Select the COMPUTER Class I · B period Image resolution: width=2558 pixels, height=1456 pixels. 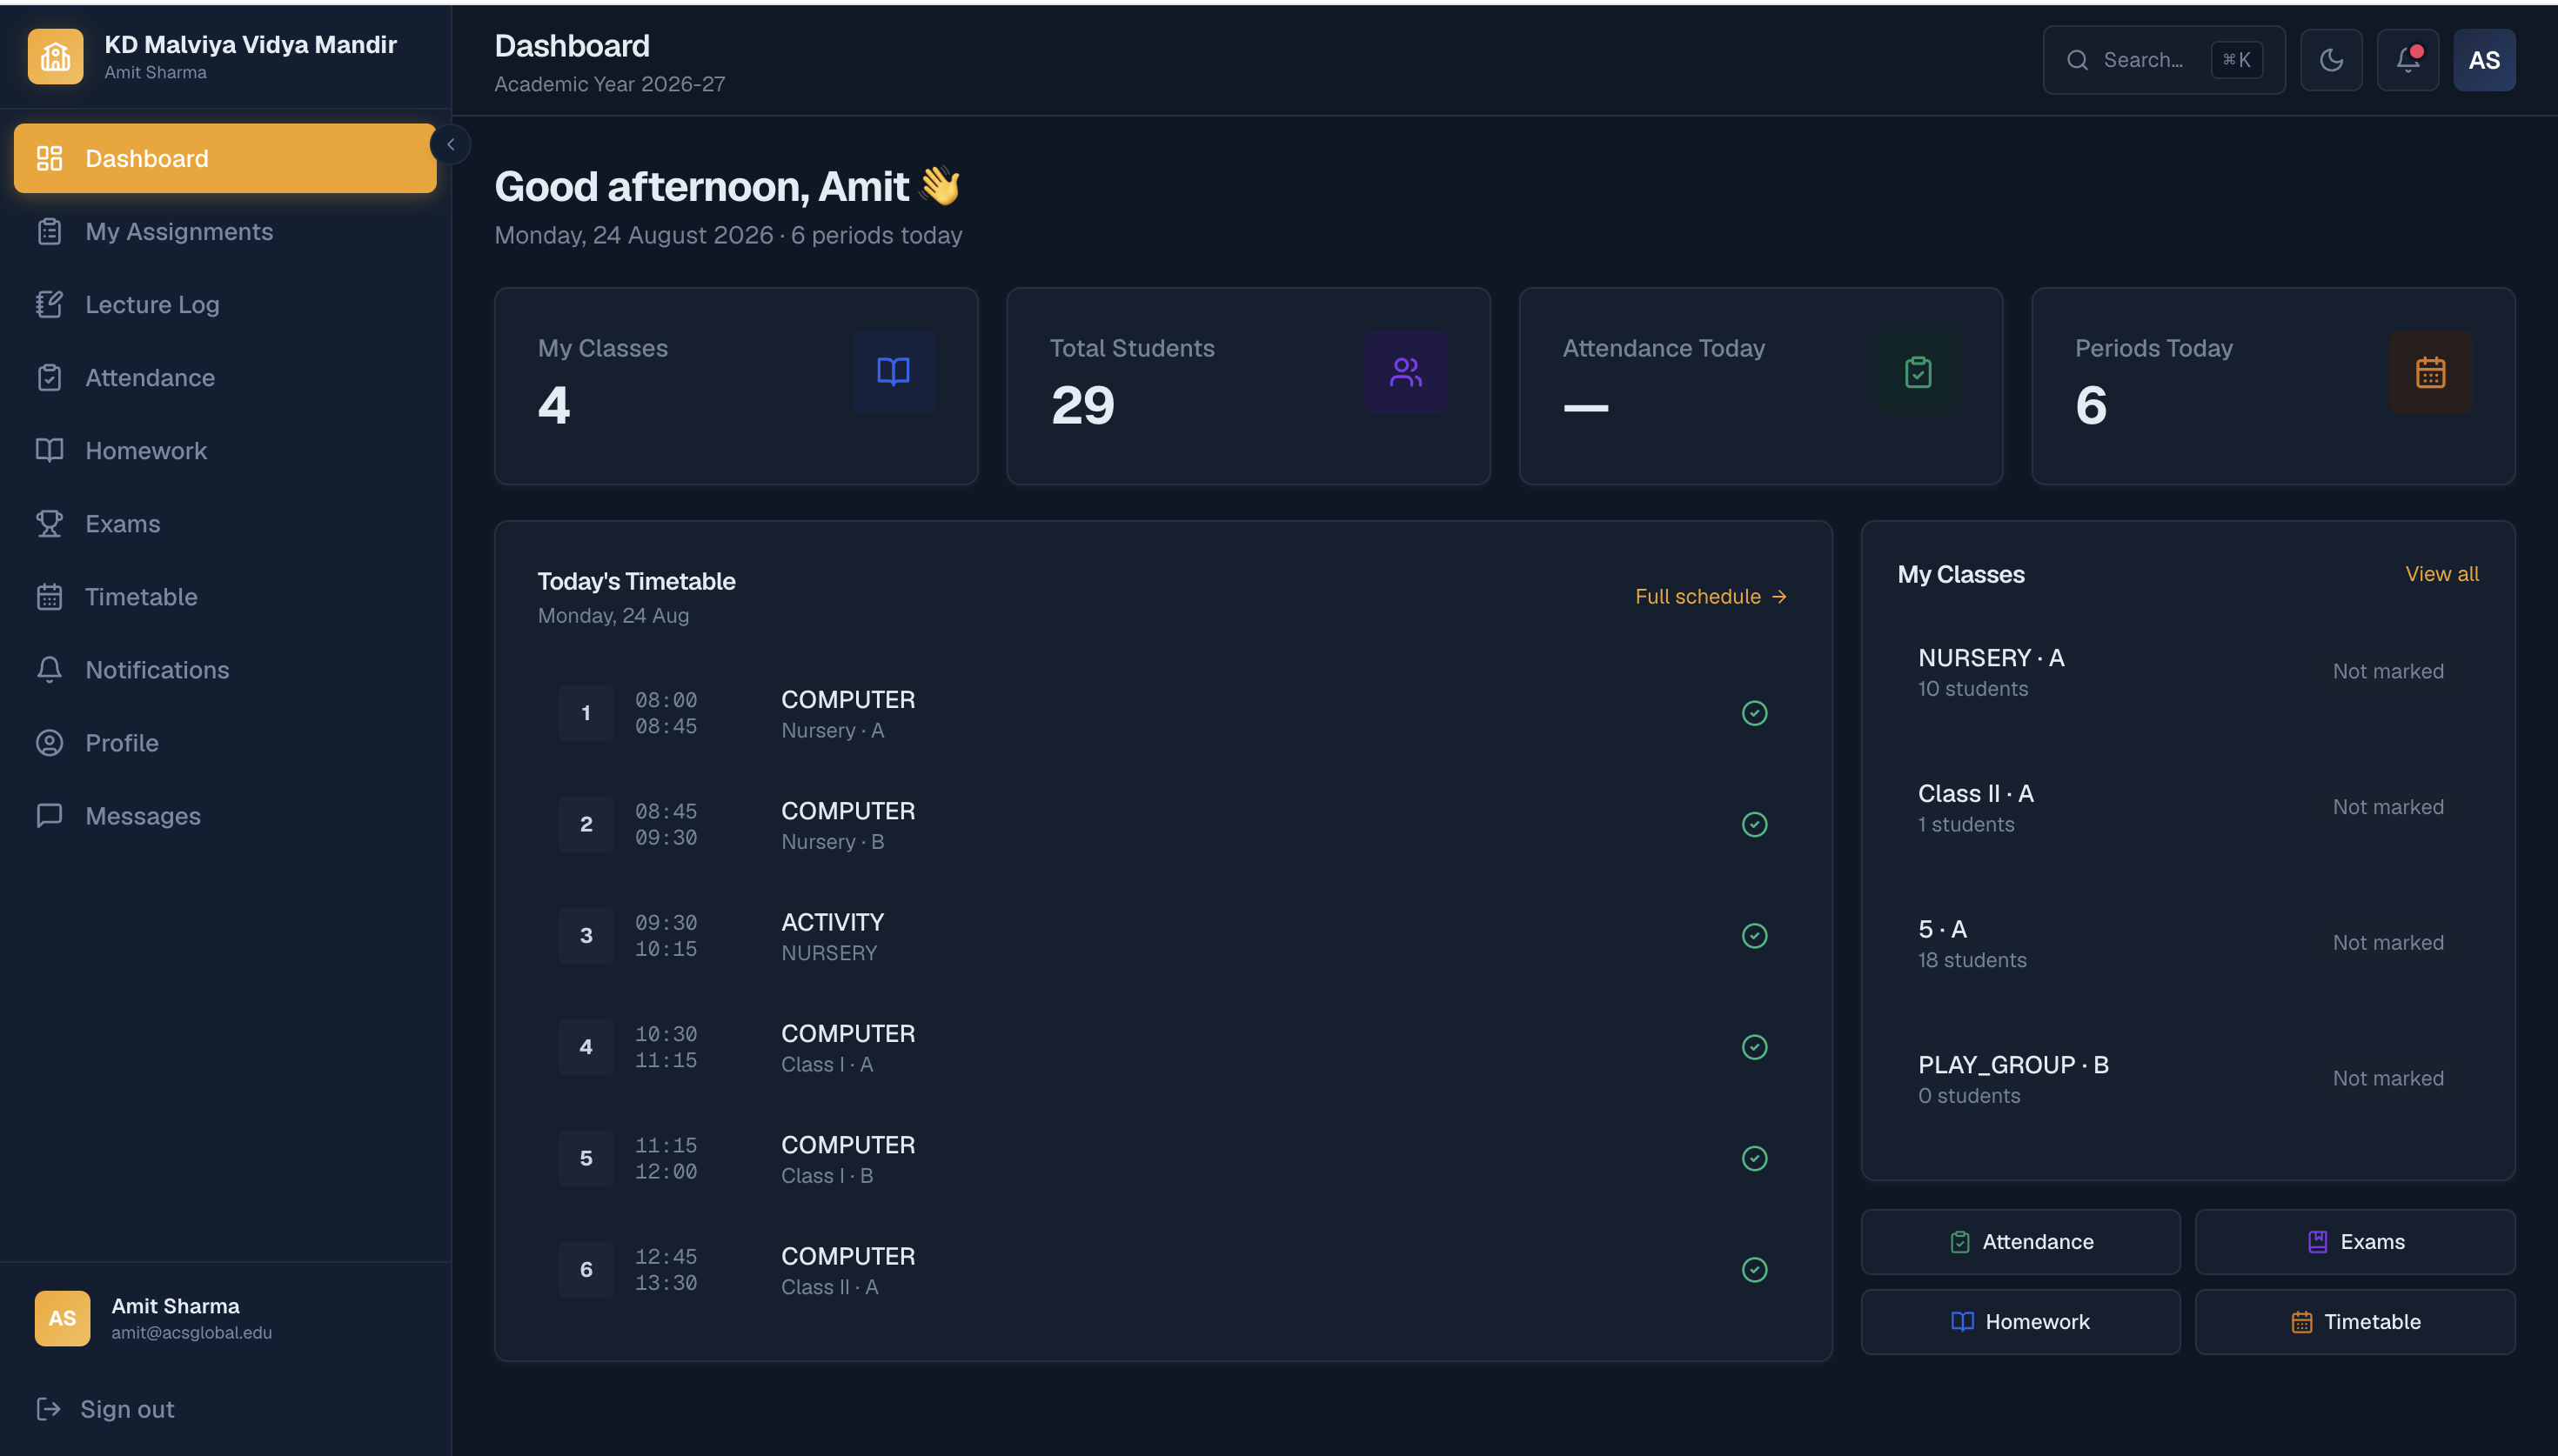(x=1163, y=1158)
